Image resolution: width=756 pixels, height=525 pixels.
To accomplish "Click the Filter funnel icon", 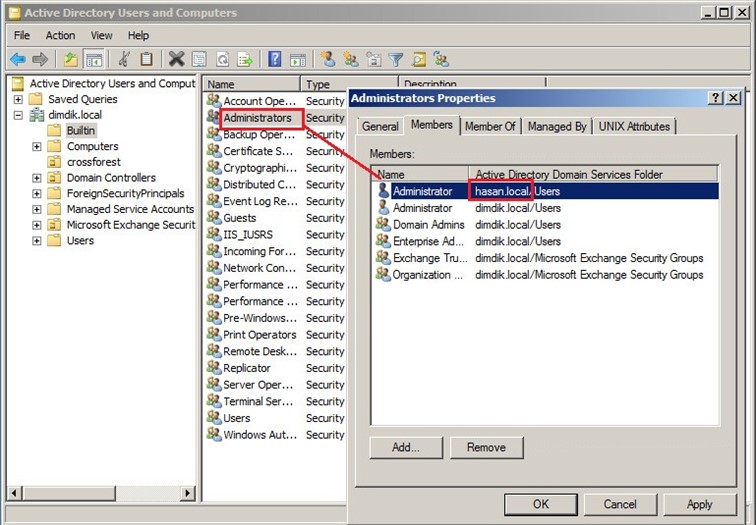I will click(396, 59).
